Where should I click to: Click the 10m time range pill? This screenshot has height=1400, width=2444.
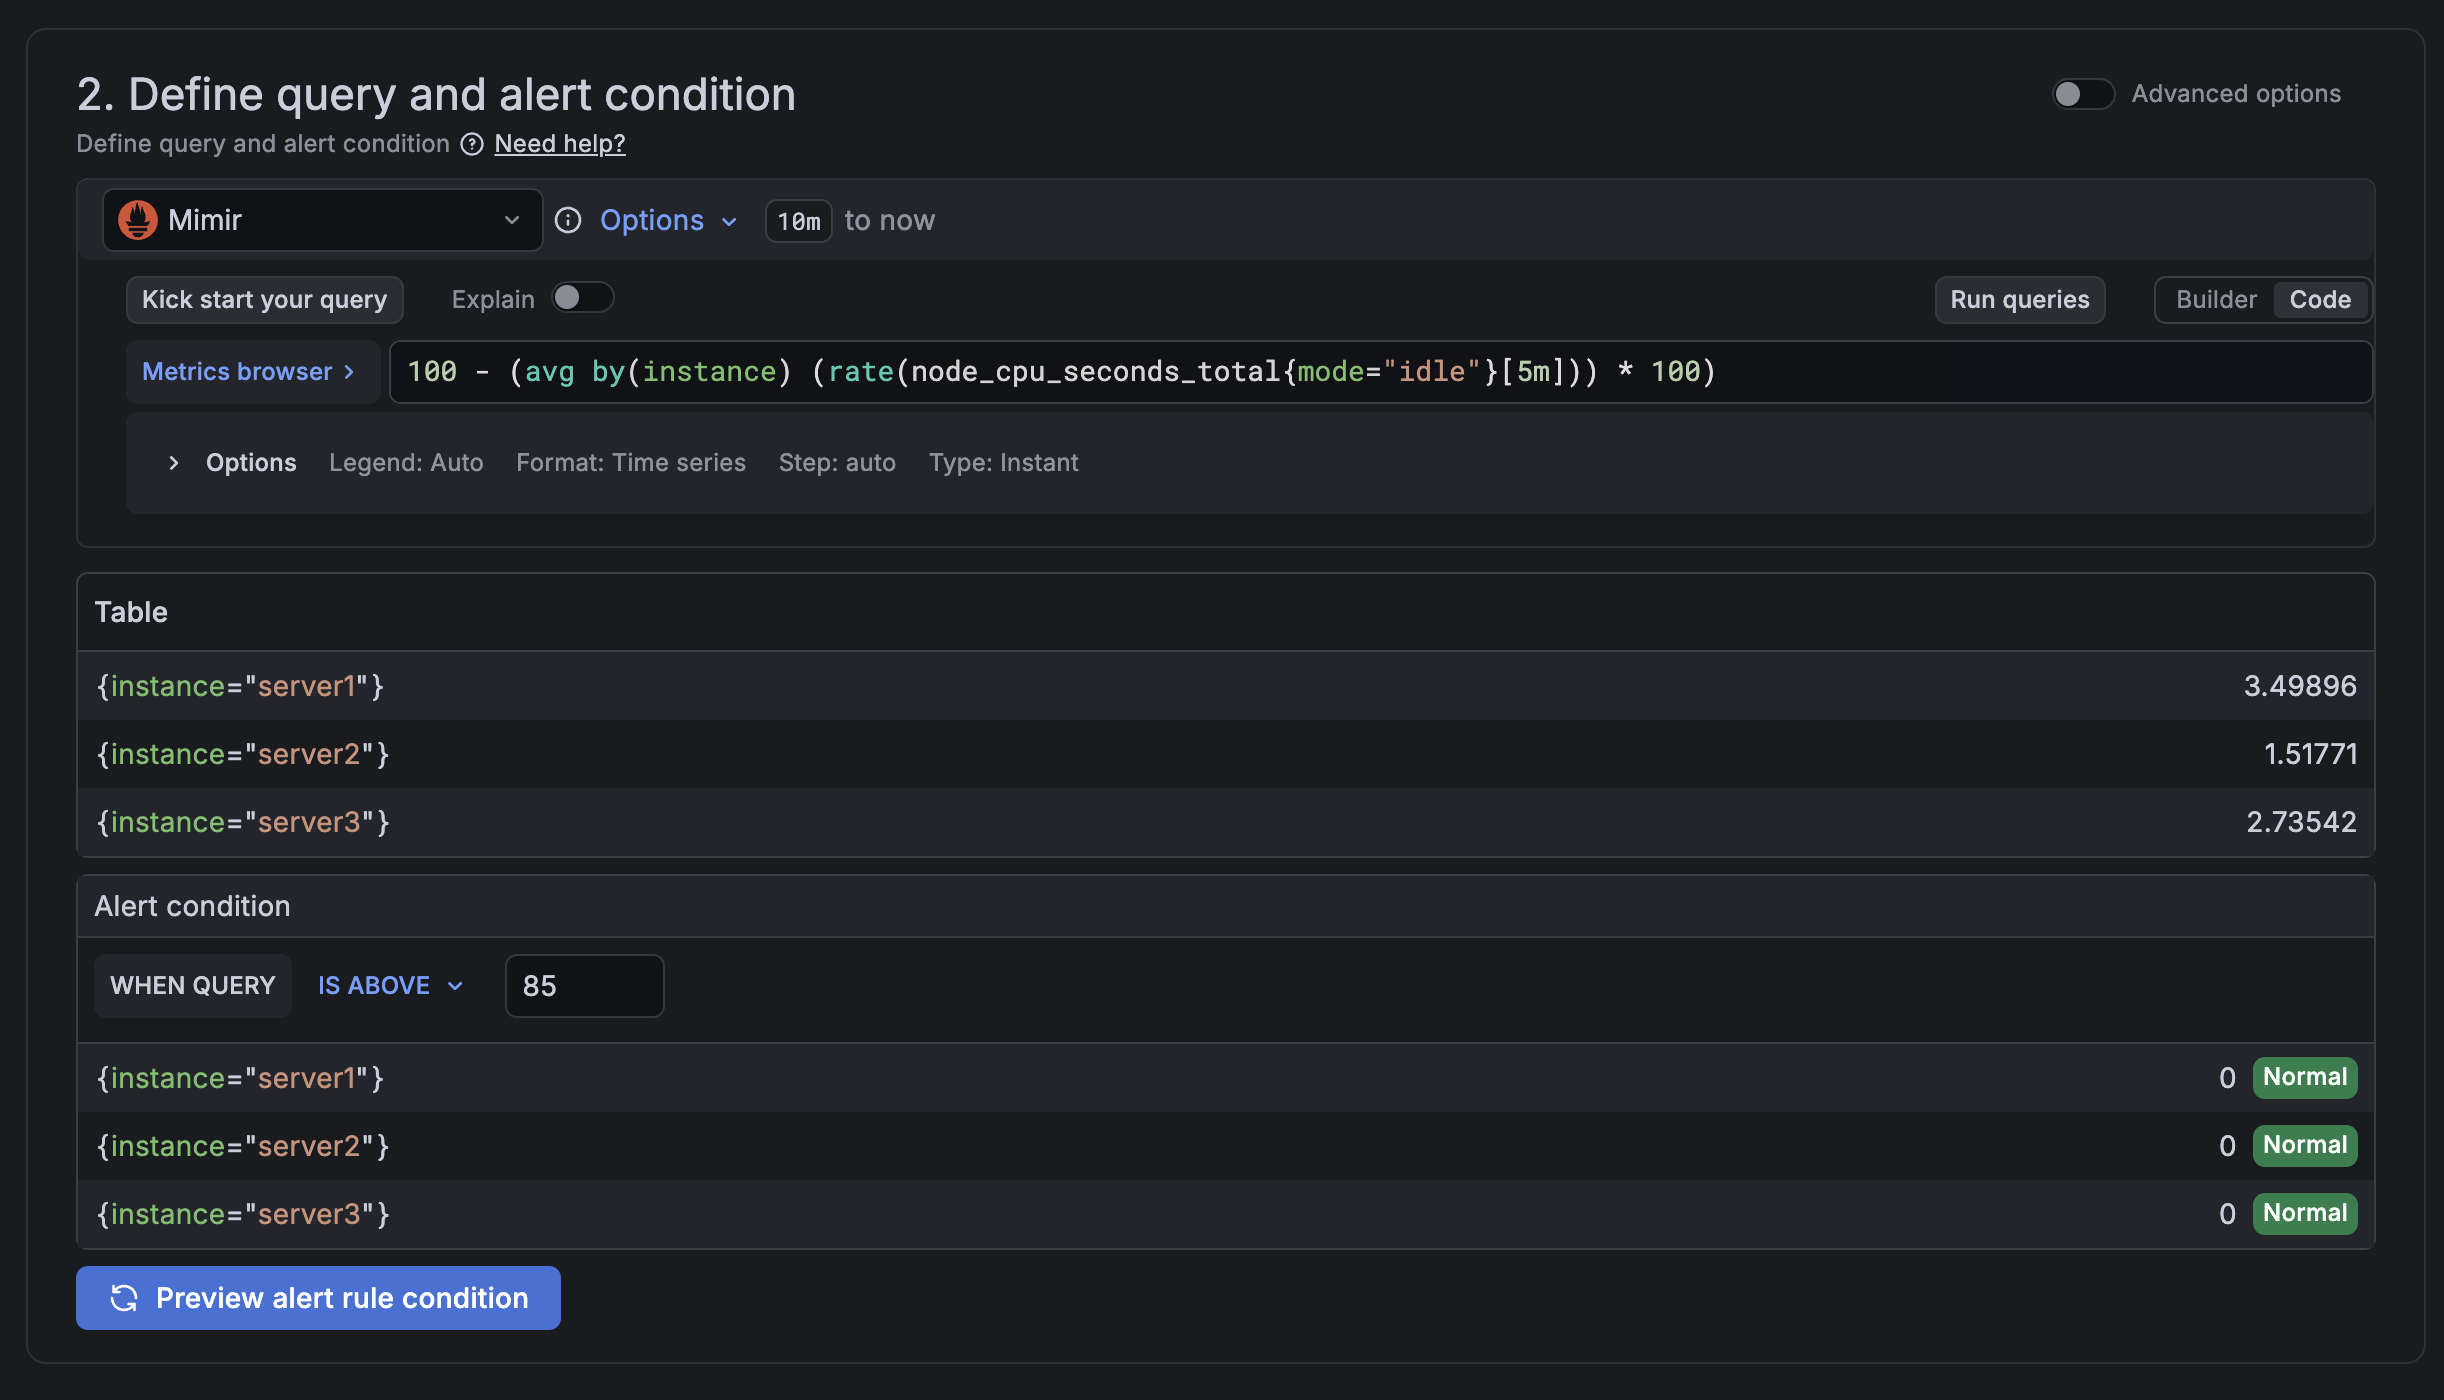click(797, 220)
